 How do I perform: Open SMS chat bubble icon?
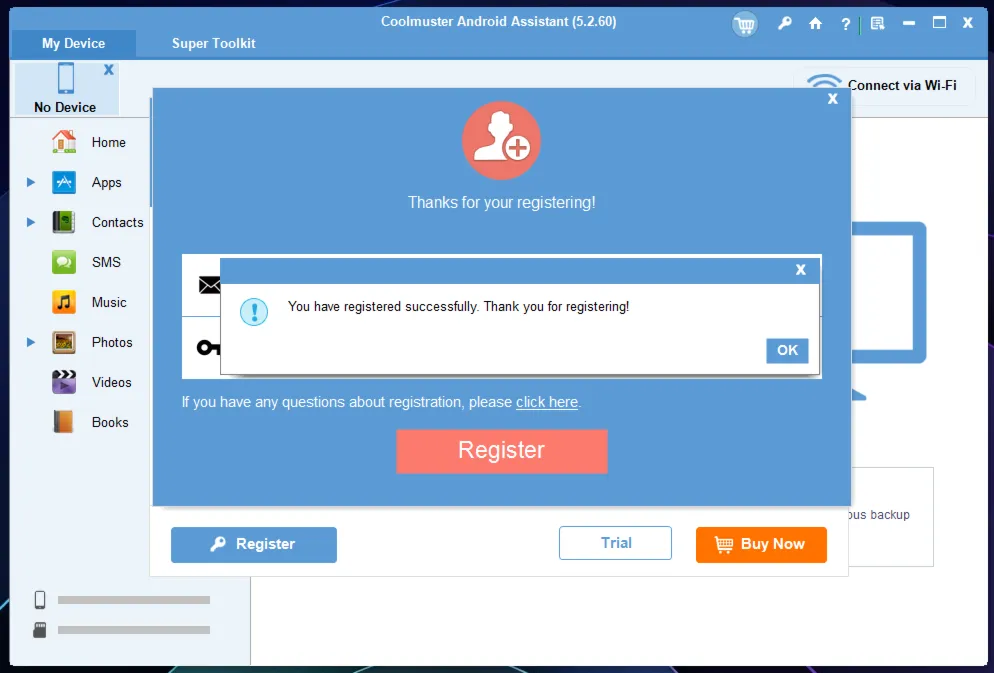[64, 262]
